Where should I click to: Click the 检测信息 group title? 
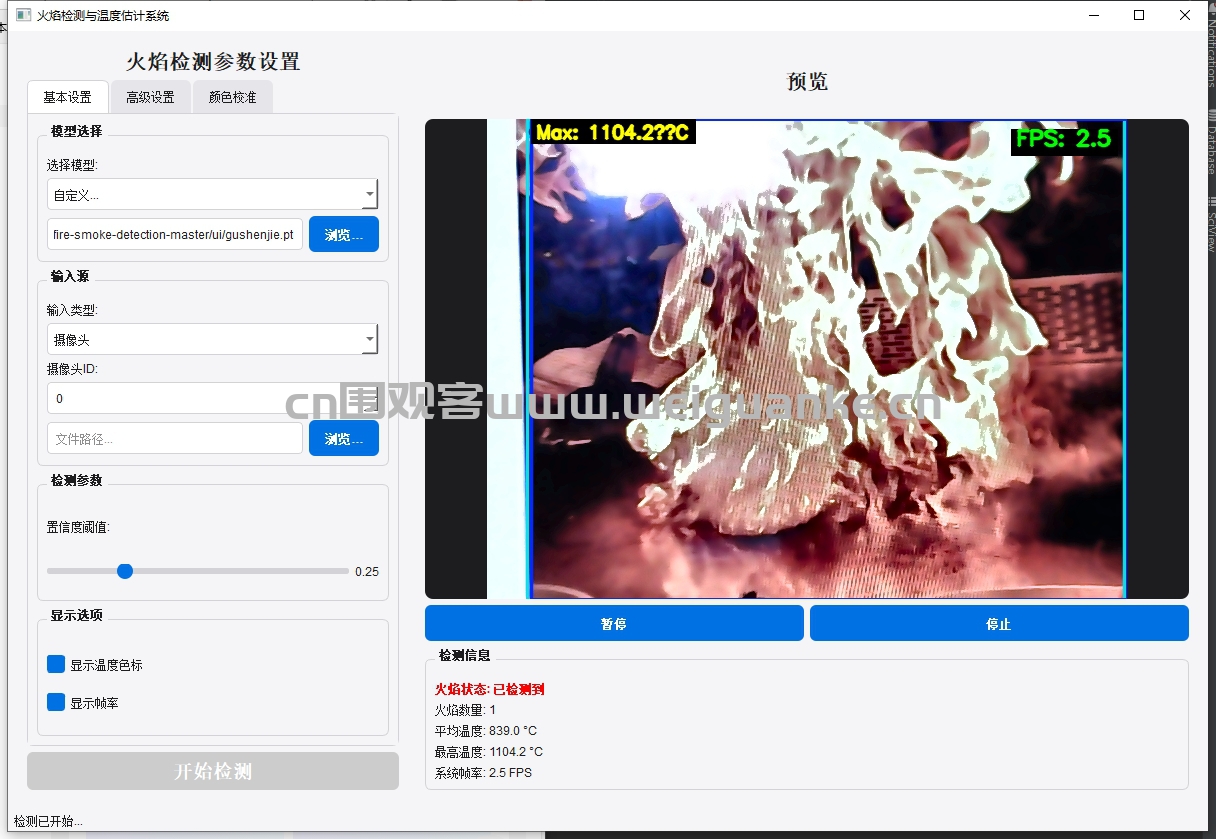click(465, 655)
